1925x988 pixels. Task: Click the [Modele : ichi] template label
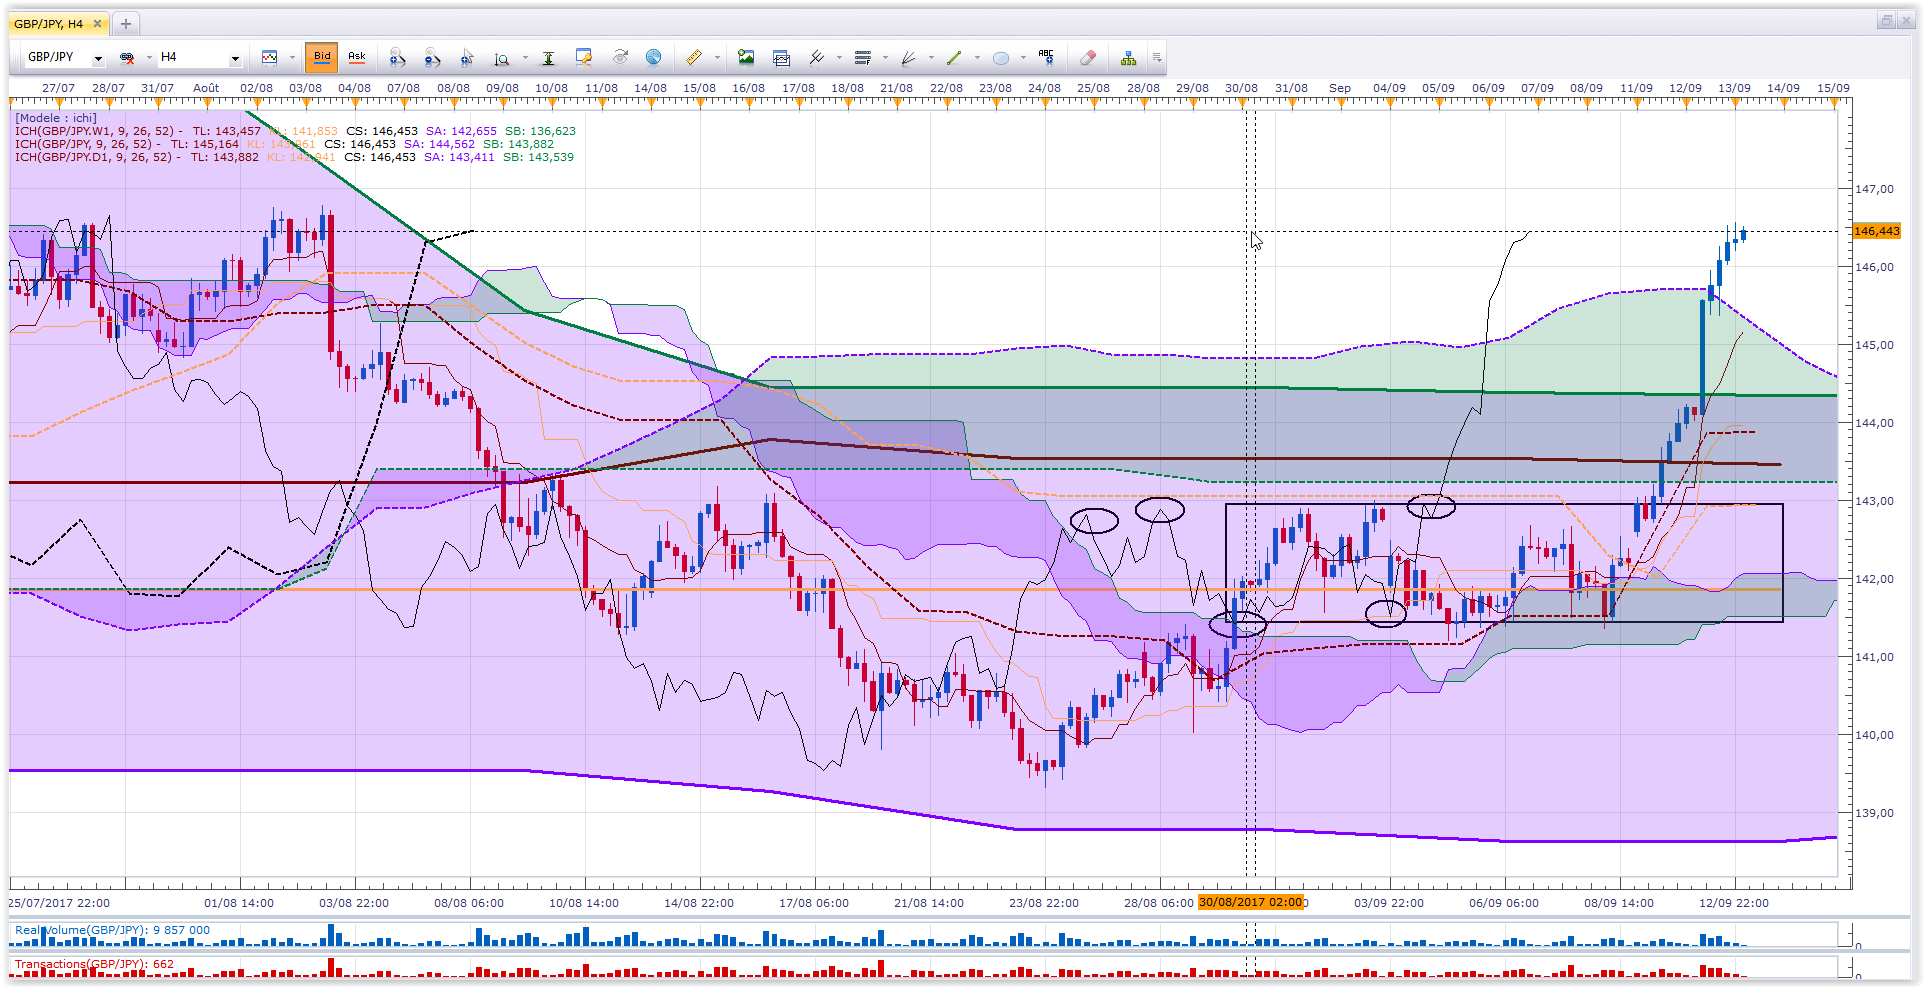[56, 118]
